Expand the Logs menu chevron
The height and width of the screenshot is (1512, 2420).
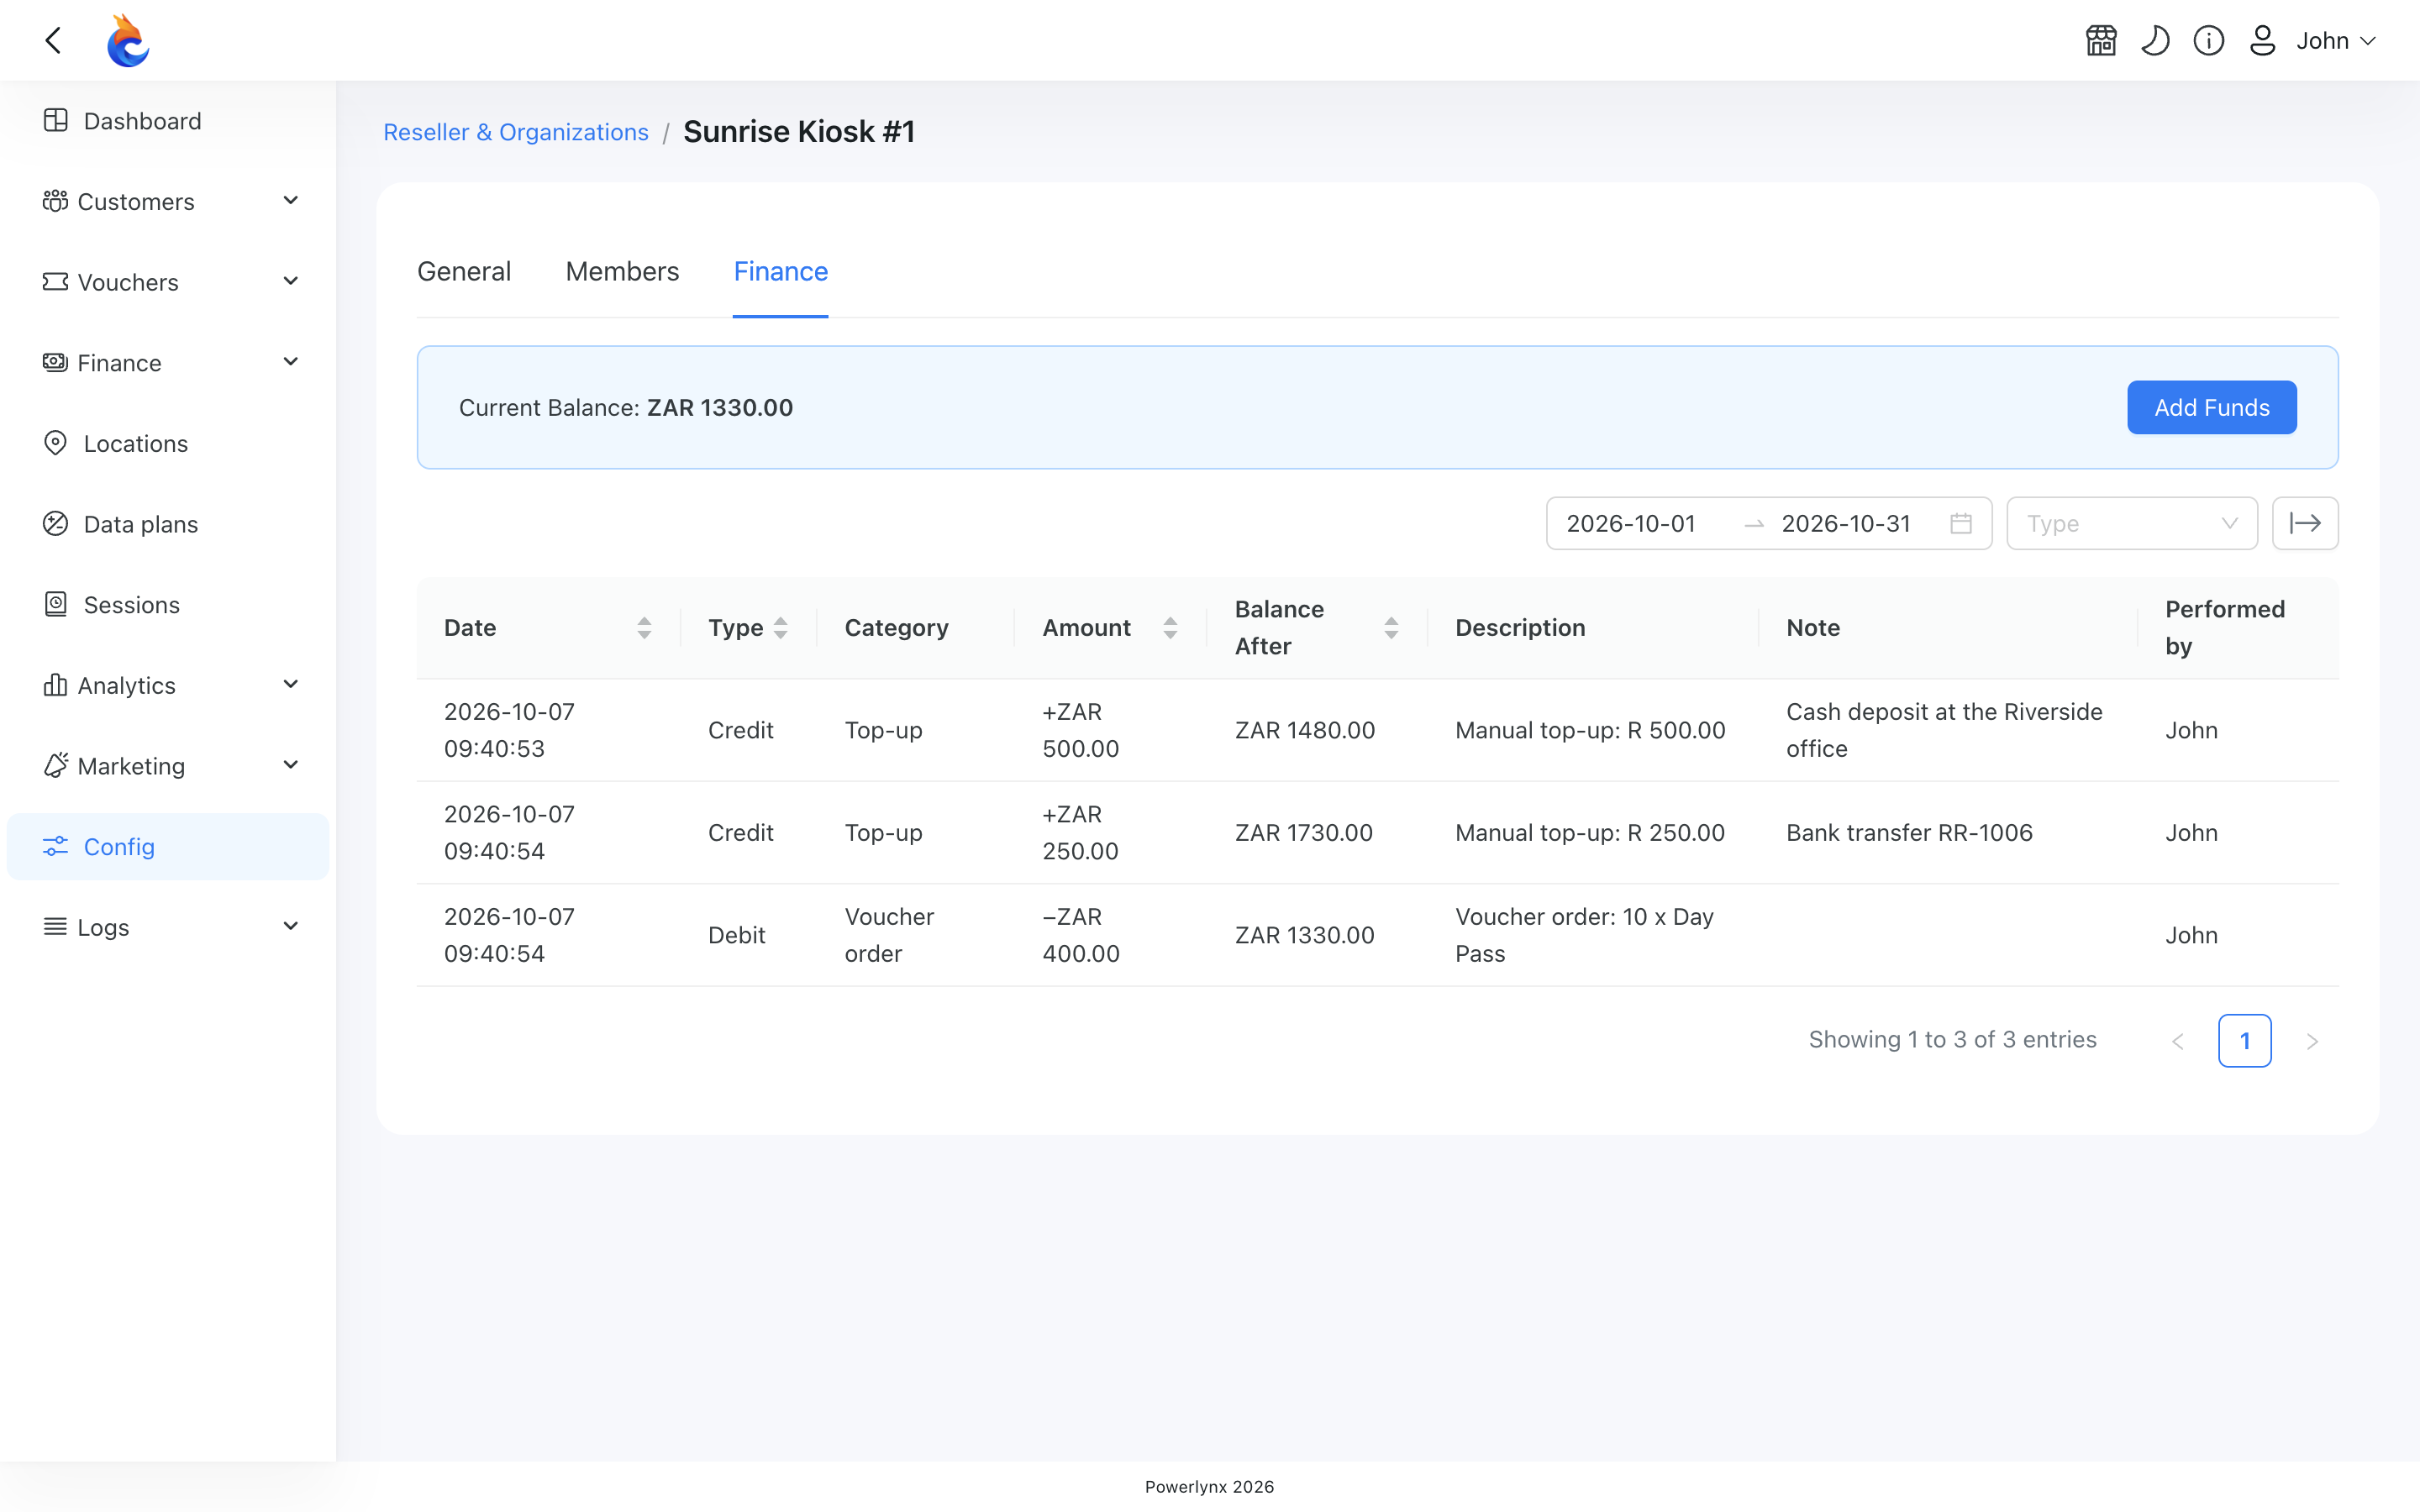pos(291,927)
